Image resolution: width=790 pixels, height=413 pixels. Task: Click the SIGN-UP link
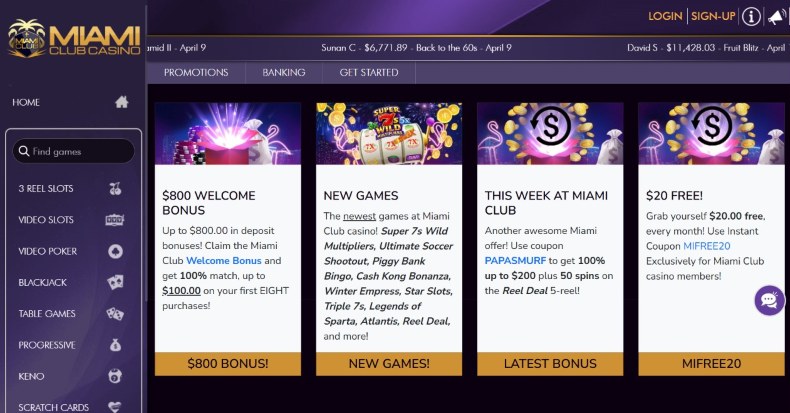(x=713, y=16)
